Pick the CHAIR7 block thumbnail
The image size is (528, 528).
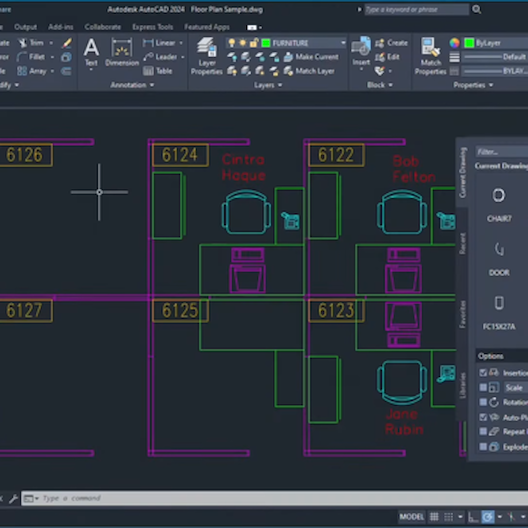(499, 195)
